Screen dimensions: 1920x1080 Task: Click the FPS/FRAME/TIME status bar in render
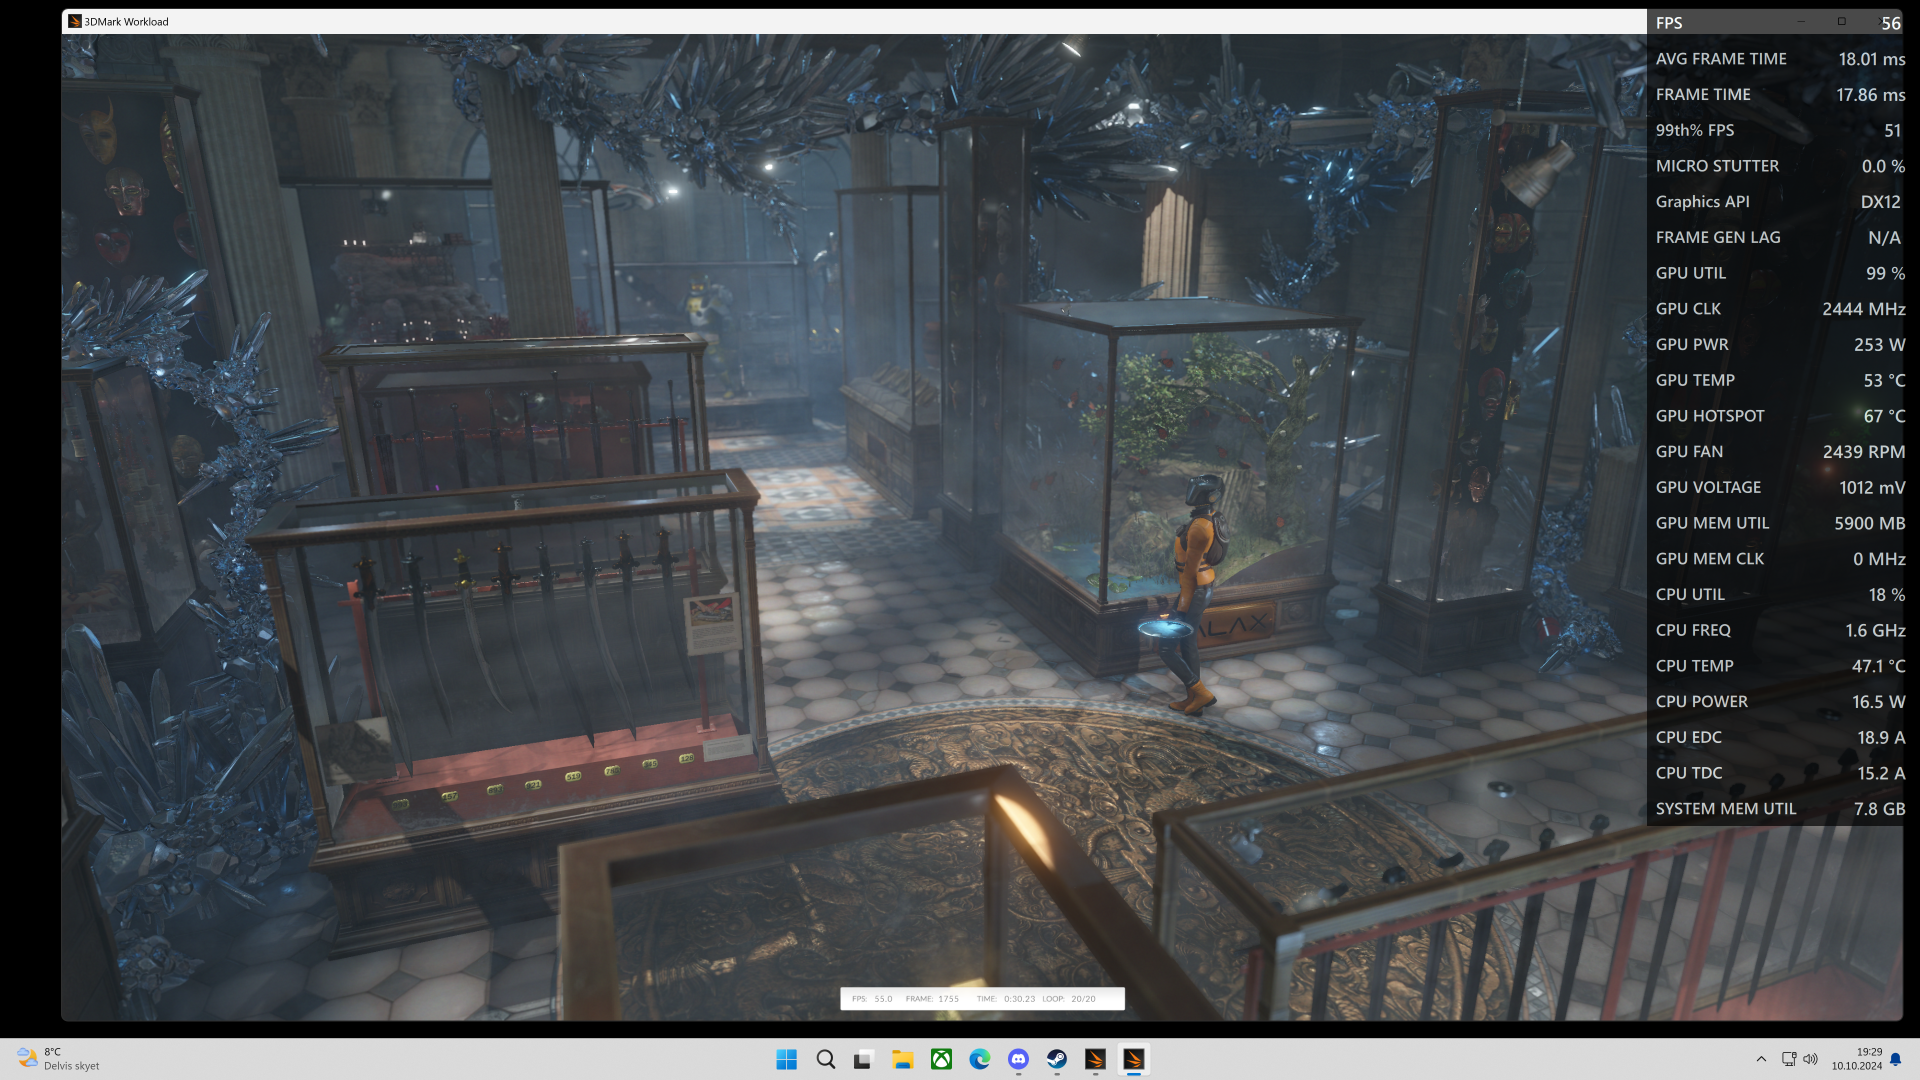[x=982, y=998]
